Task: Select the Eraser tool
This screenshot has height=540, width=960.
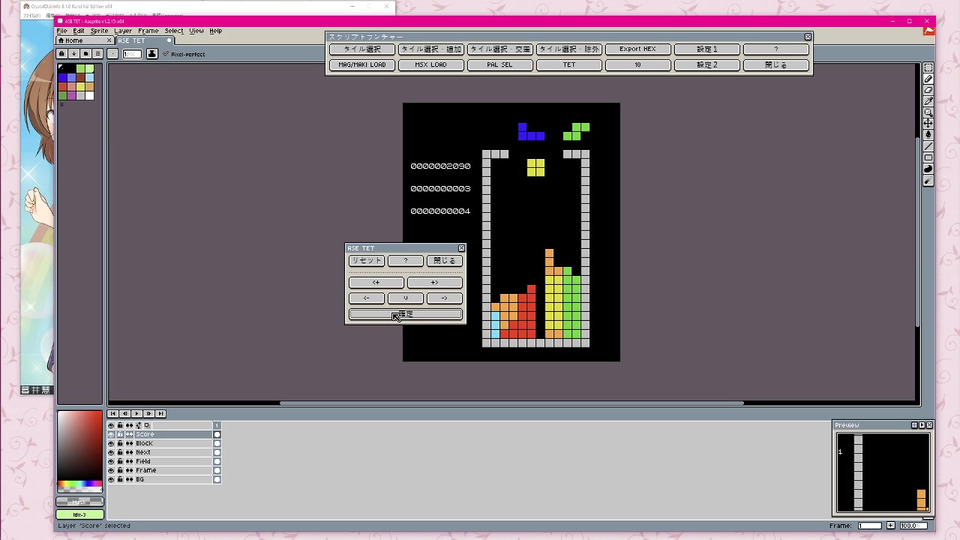Action: click(928, 90)
